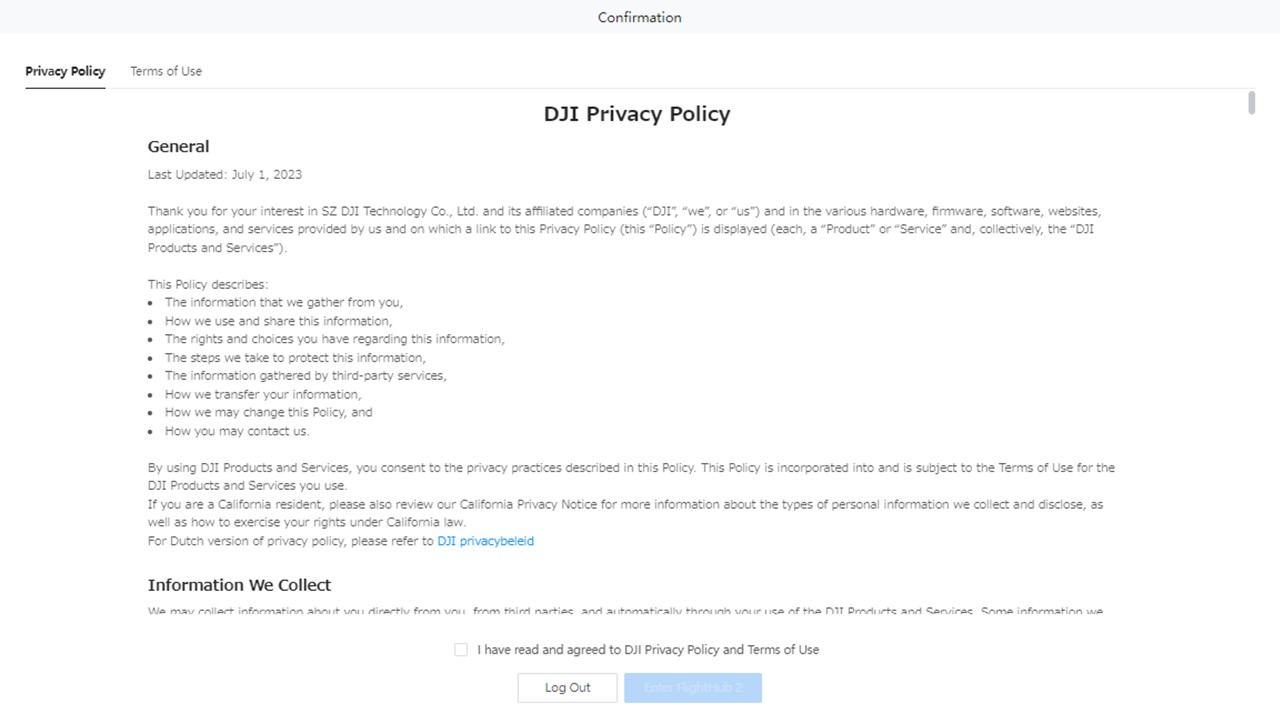
Task: Click bullet 'How we transfer your information'
Action: point(263,394)
